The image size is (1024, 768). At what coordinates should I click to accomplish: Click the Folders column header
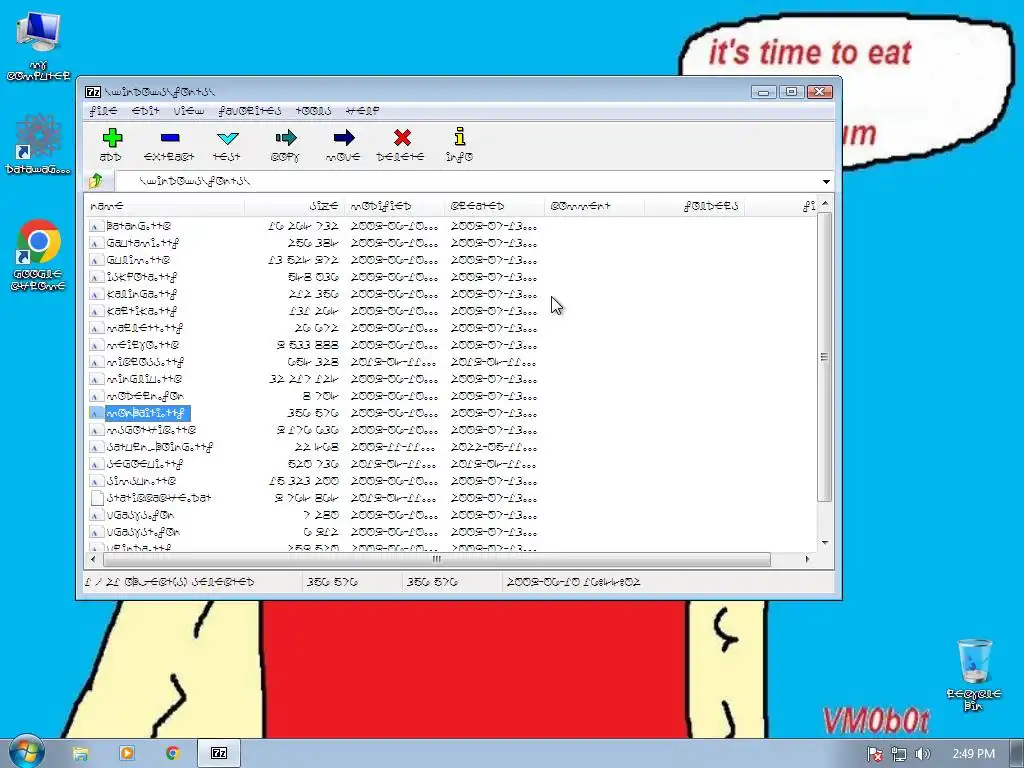pos(694,206)
